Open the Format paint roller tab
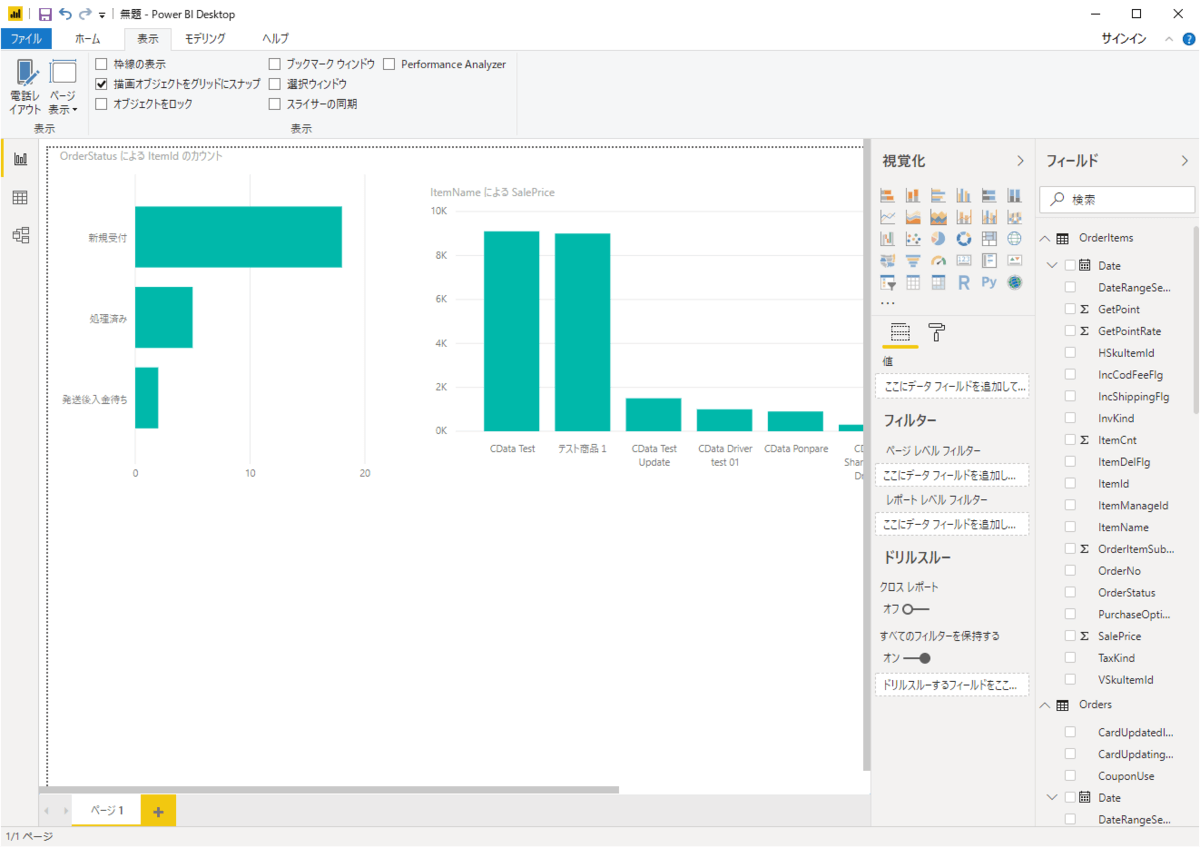1200x848 pixels. pos(936,332)
